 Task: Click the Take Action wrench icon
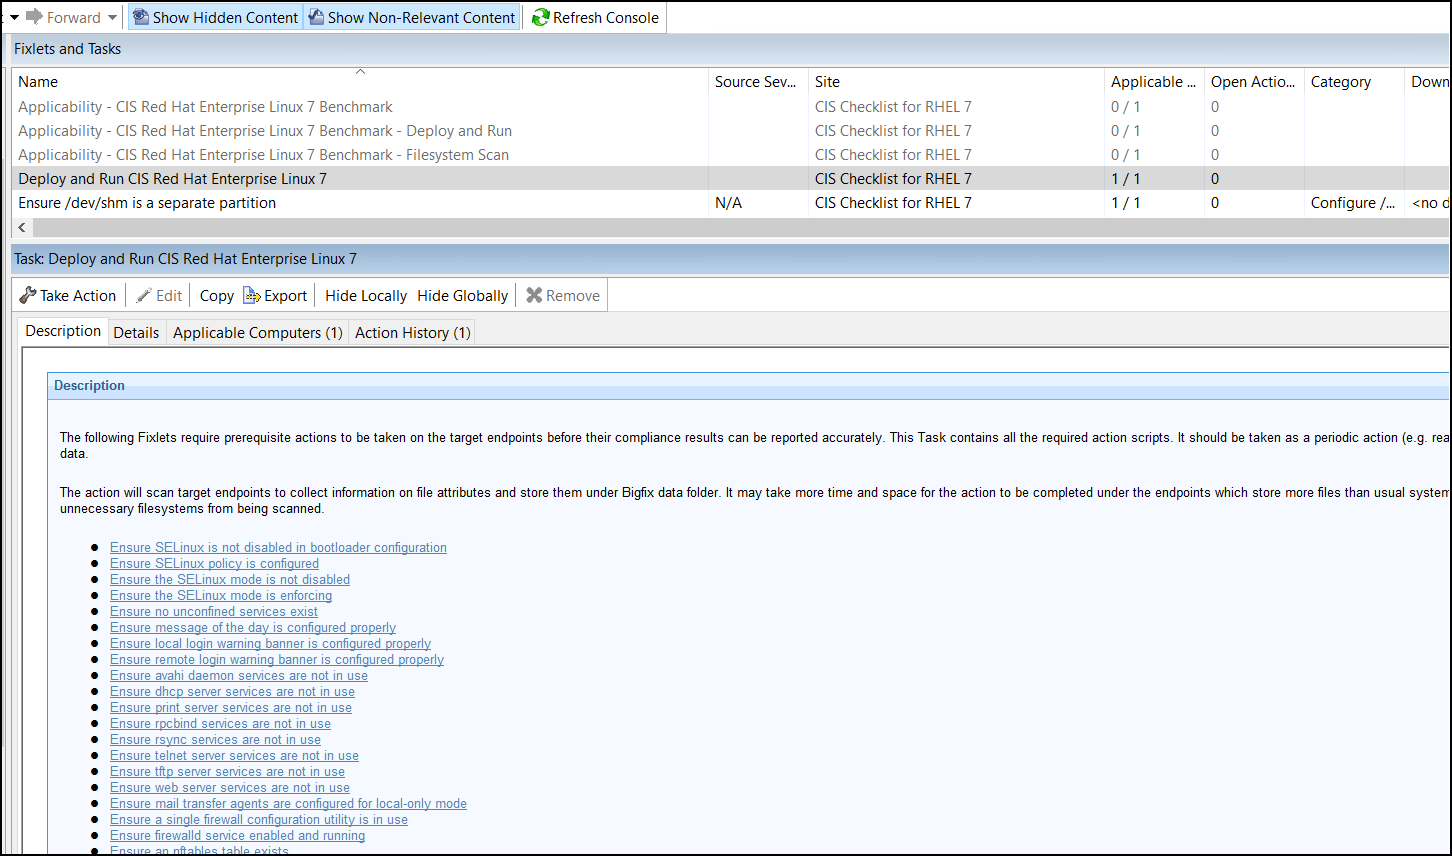point(28,295)
